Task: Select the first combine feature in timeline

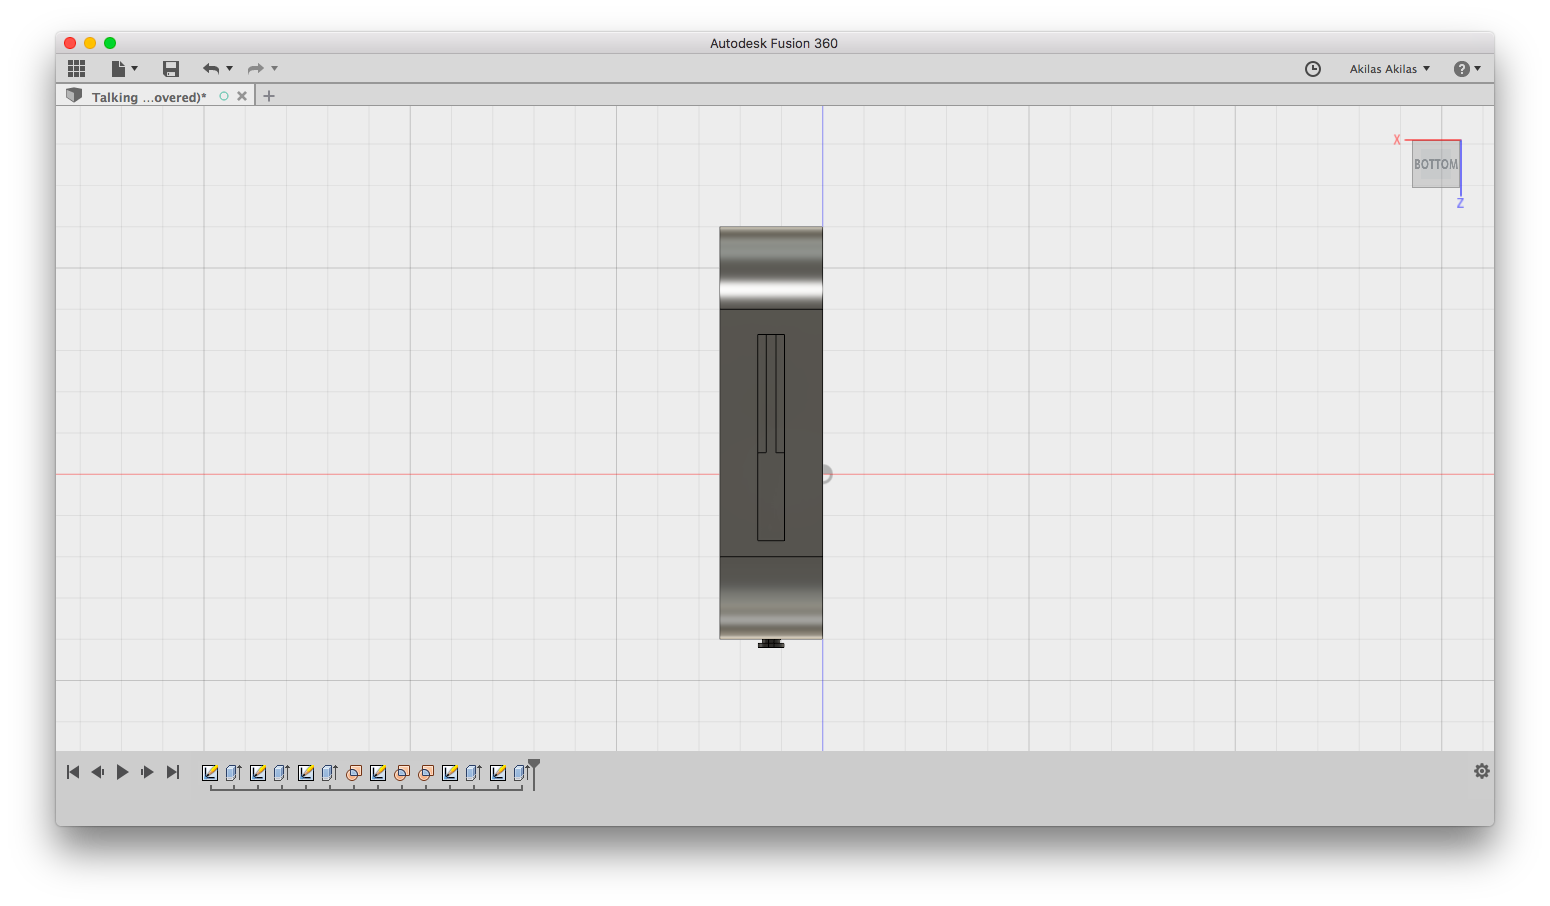Action: (x=354, y=773)
